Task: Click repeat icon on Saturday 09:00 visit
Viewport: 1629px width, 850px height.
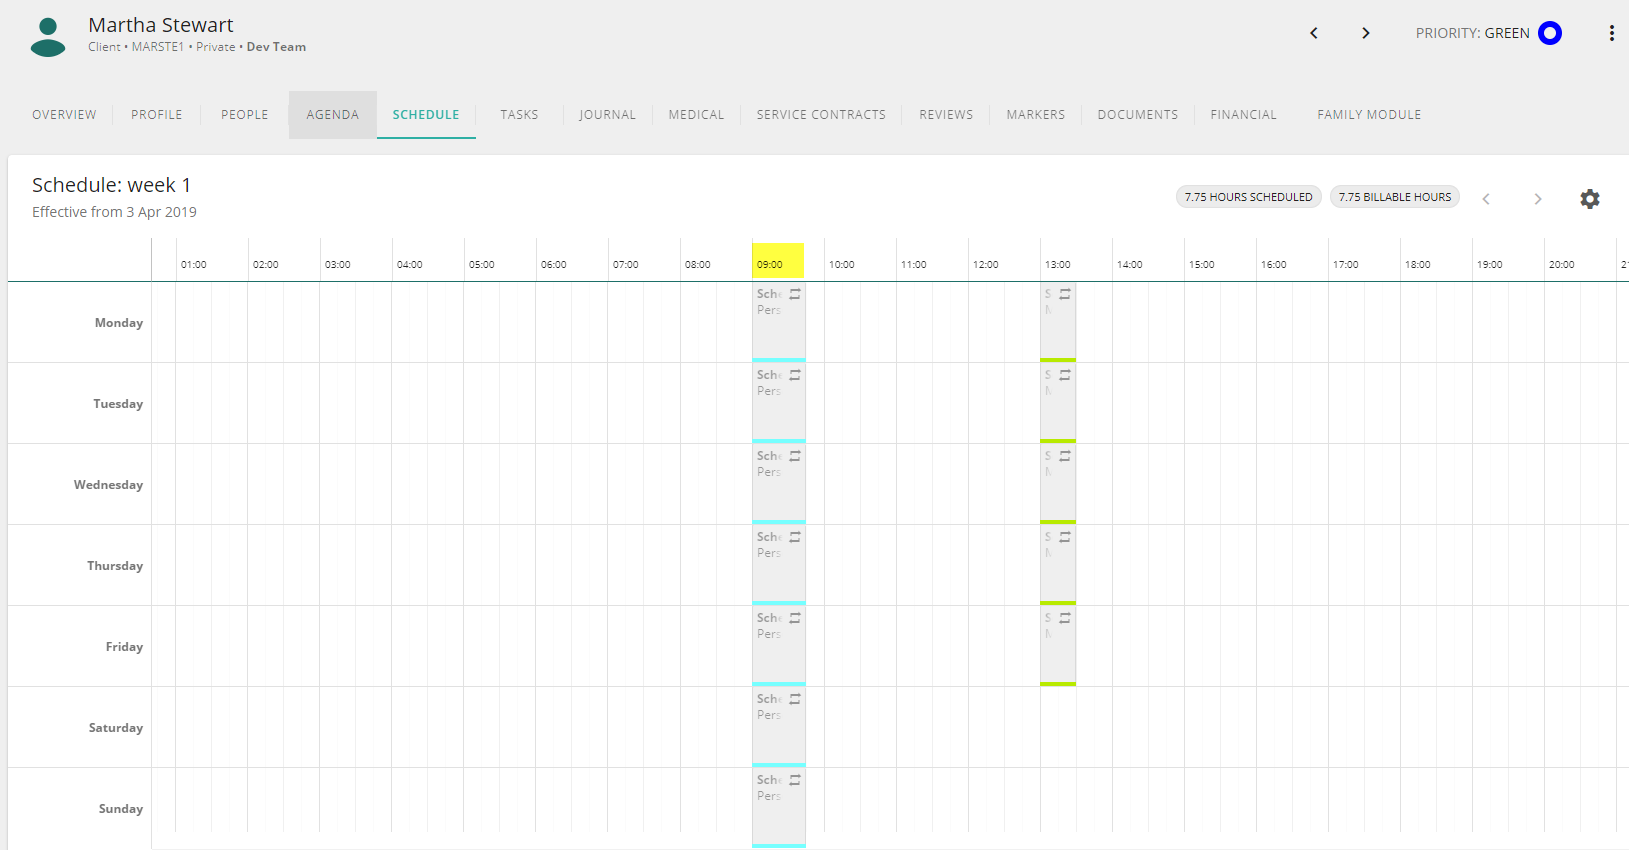Action: [x=795, y=699]
